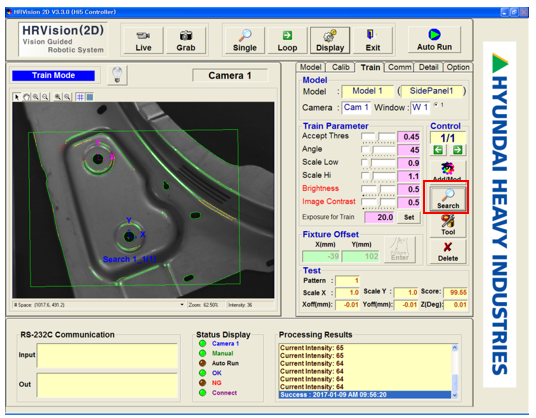Select the radio button next to W 1

point(436,105)
